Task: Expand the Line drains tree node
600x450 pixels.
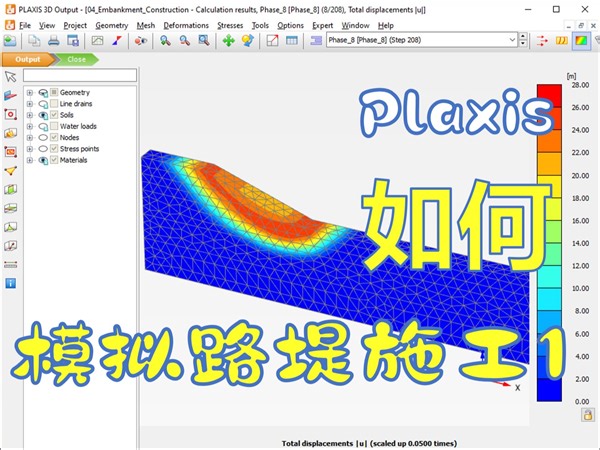Action: [x=29, y=104]
